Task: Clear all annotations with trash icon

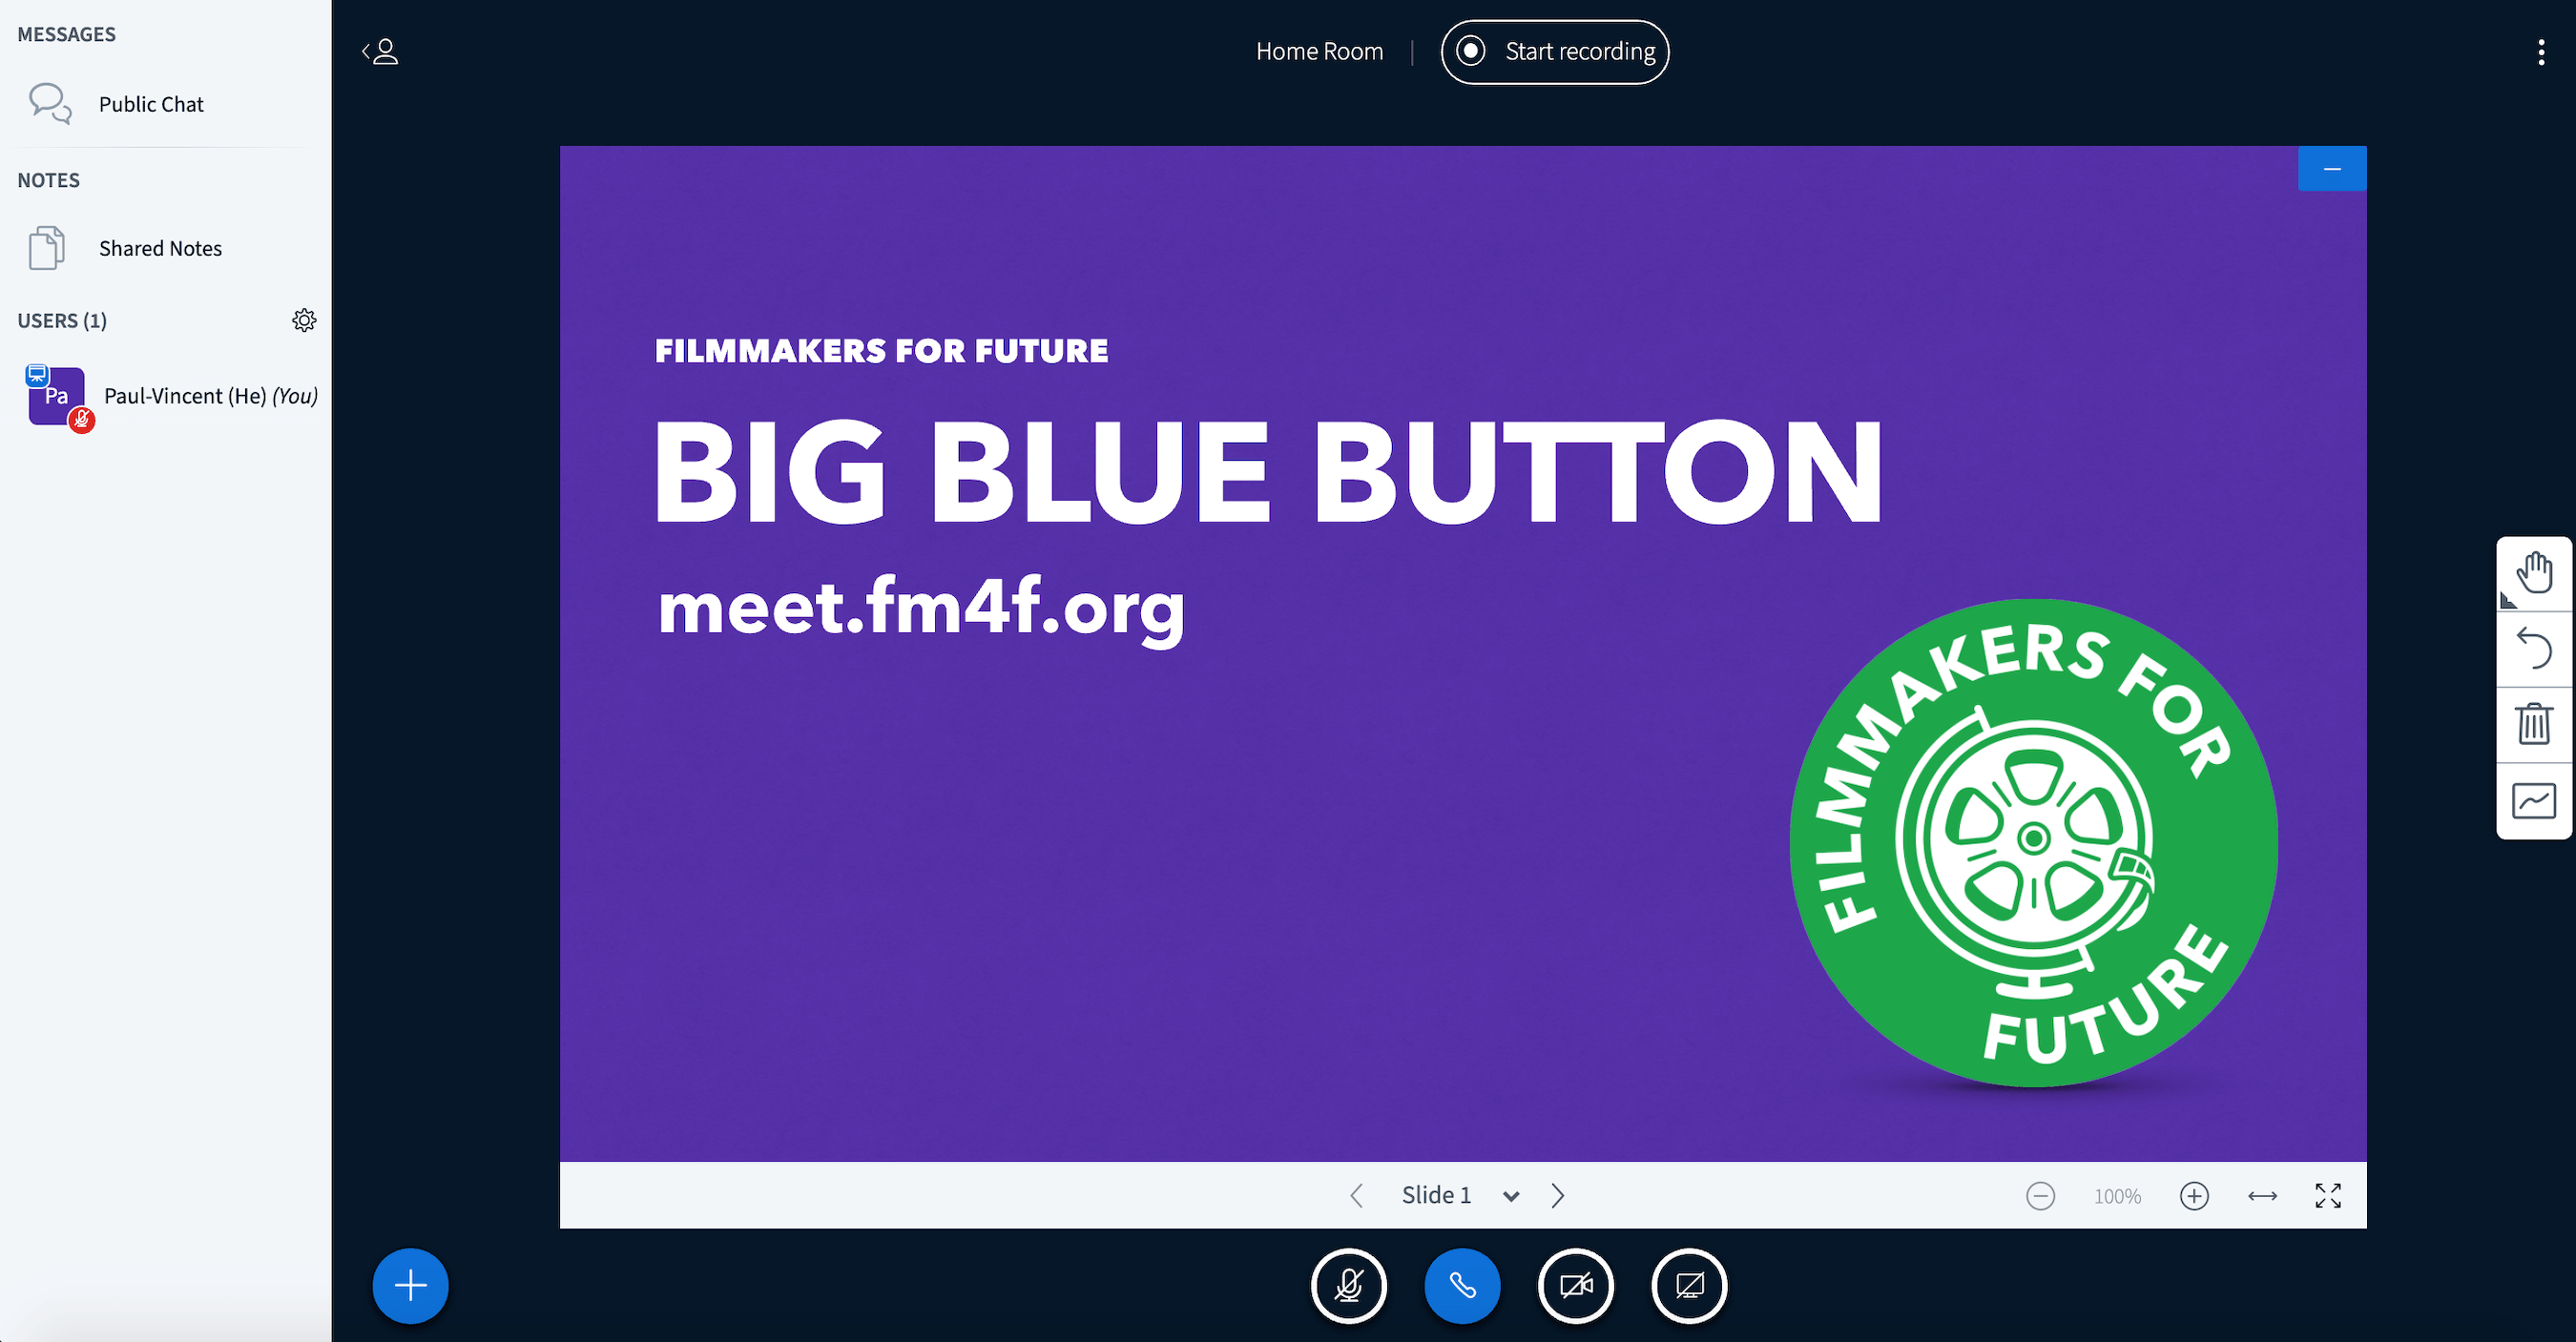Action: [2535, 725]
